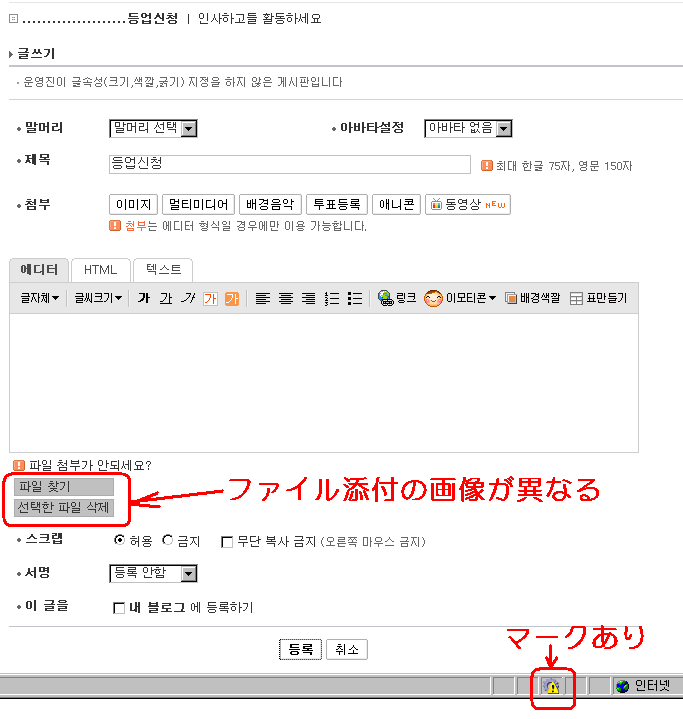Align text to the left
This screenshot has width=683, height=719.
[x=262, y=299]
